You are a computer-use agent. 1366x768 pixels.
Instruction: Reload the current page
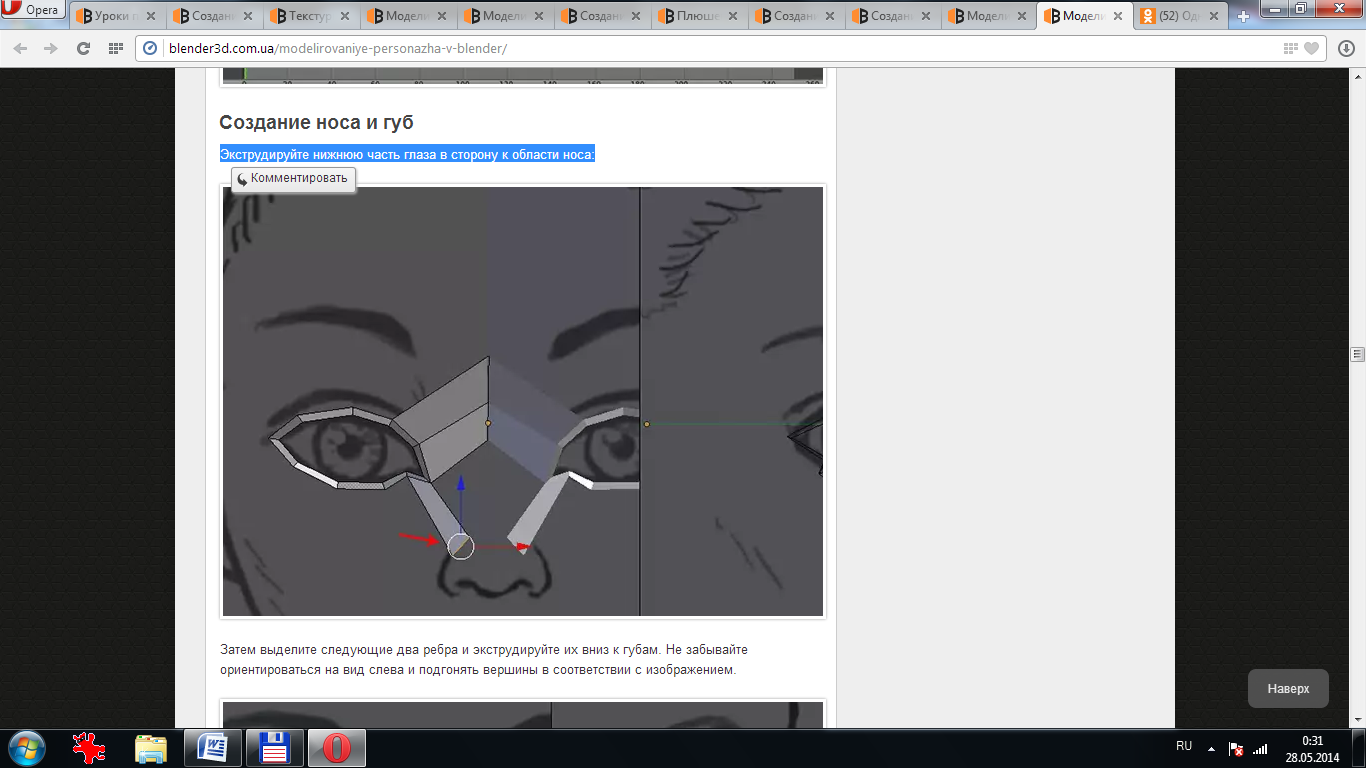coord(84,49)
